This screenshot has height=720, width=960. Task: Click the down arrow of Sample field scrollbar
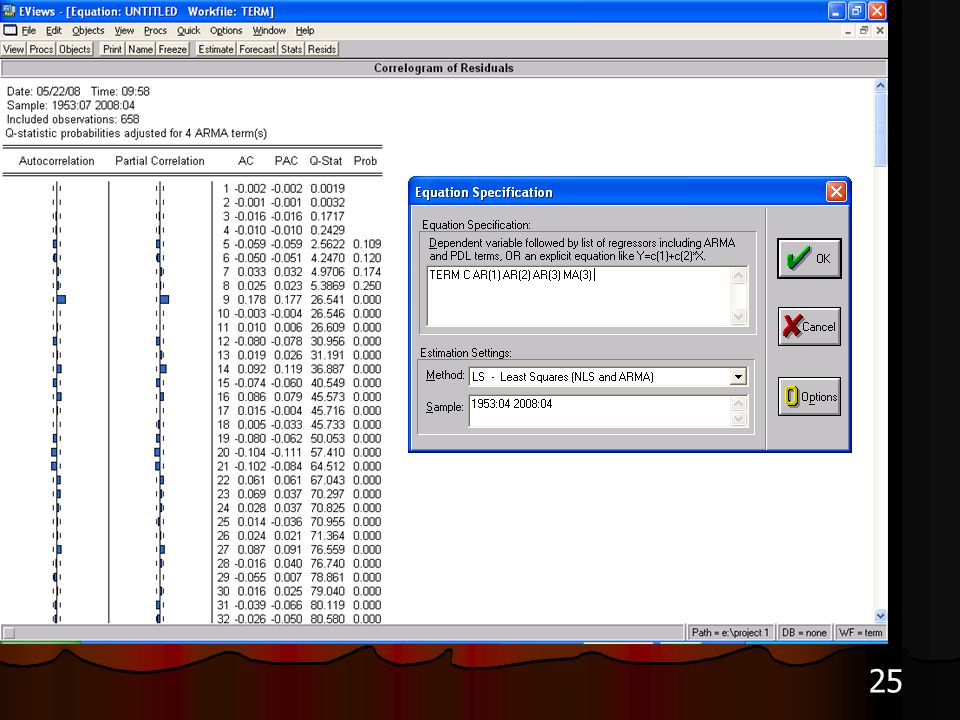[x=738, y=419]
